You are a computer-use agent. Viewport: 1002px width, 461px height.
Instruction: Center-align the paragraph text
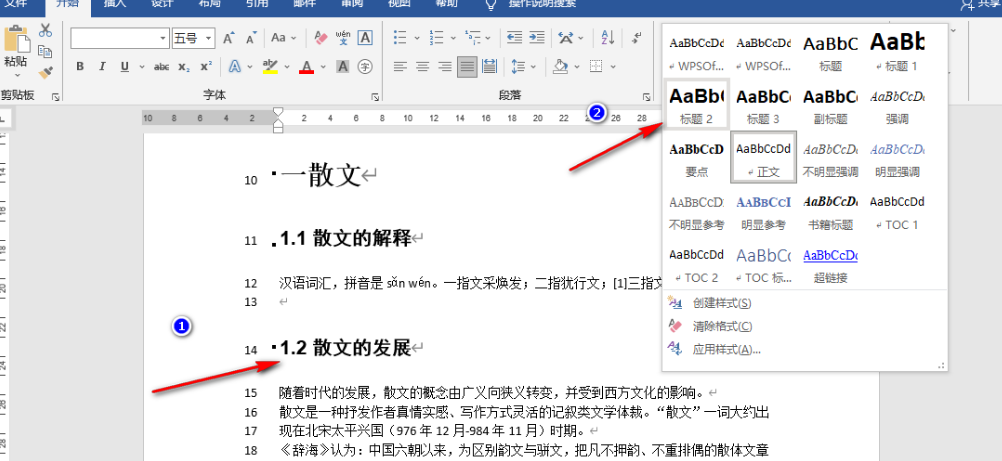click(421, 67)
